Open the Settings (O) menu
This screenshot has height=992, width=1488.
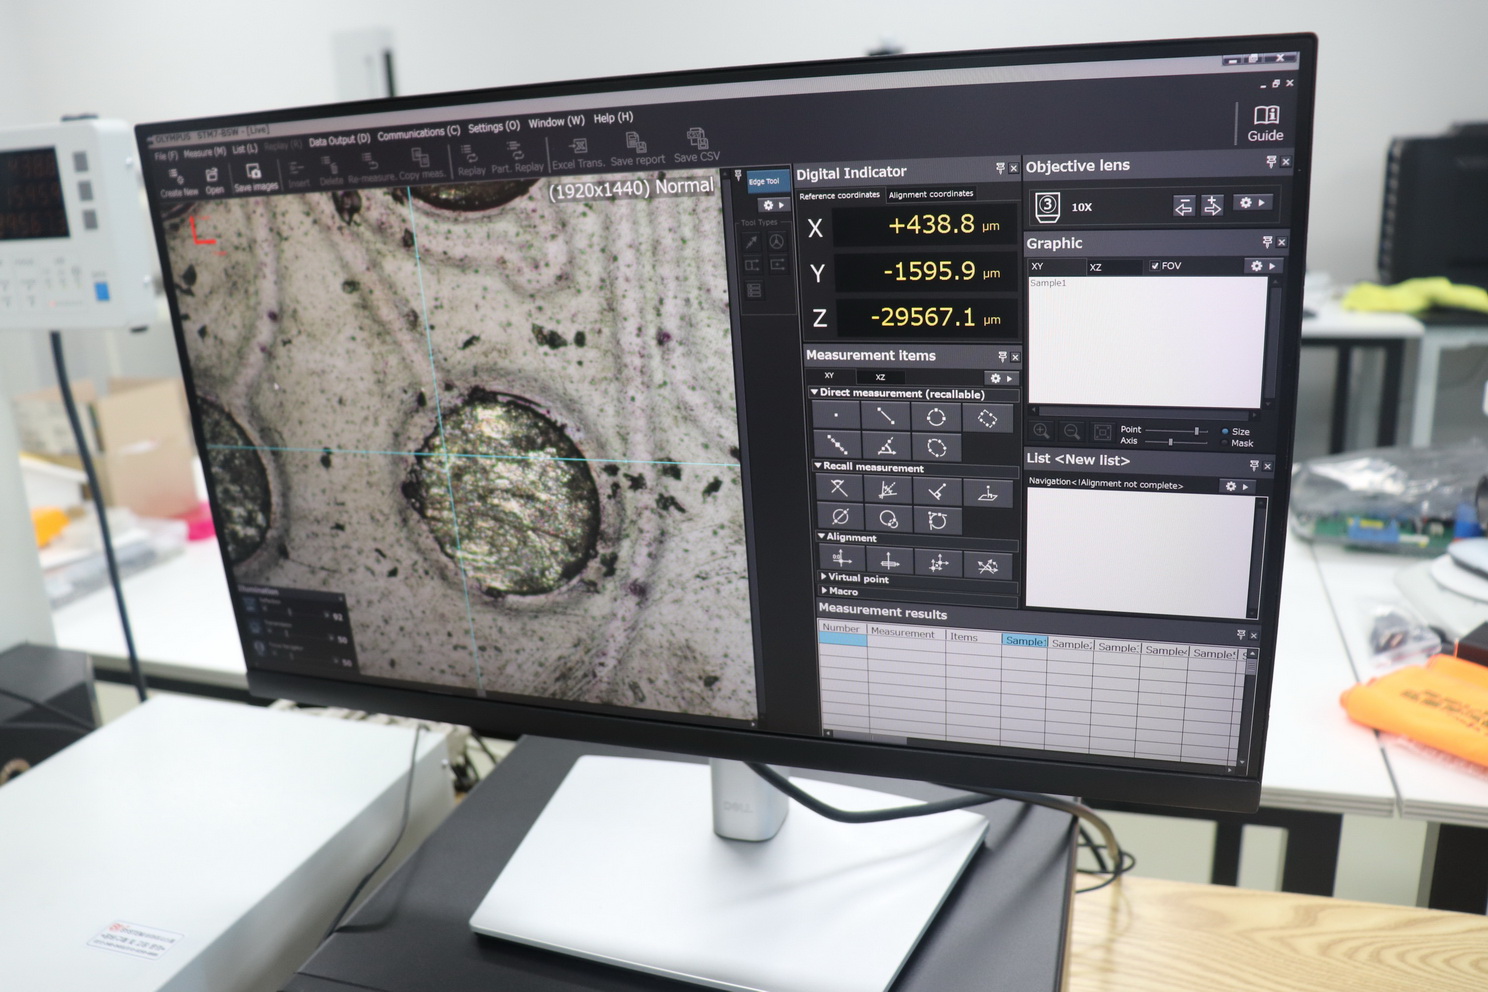pos(493,127)
